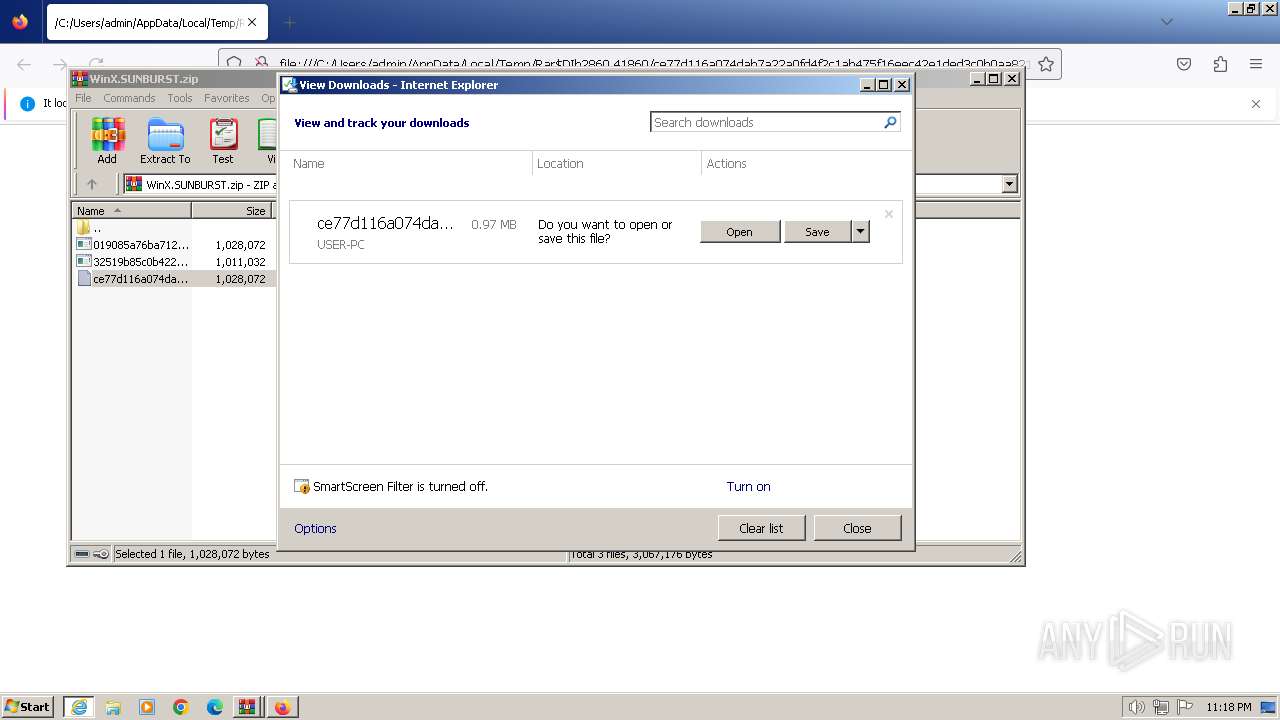Sort WinRAR list by Name column

tap(131, 211)
